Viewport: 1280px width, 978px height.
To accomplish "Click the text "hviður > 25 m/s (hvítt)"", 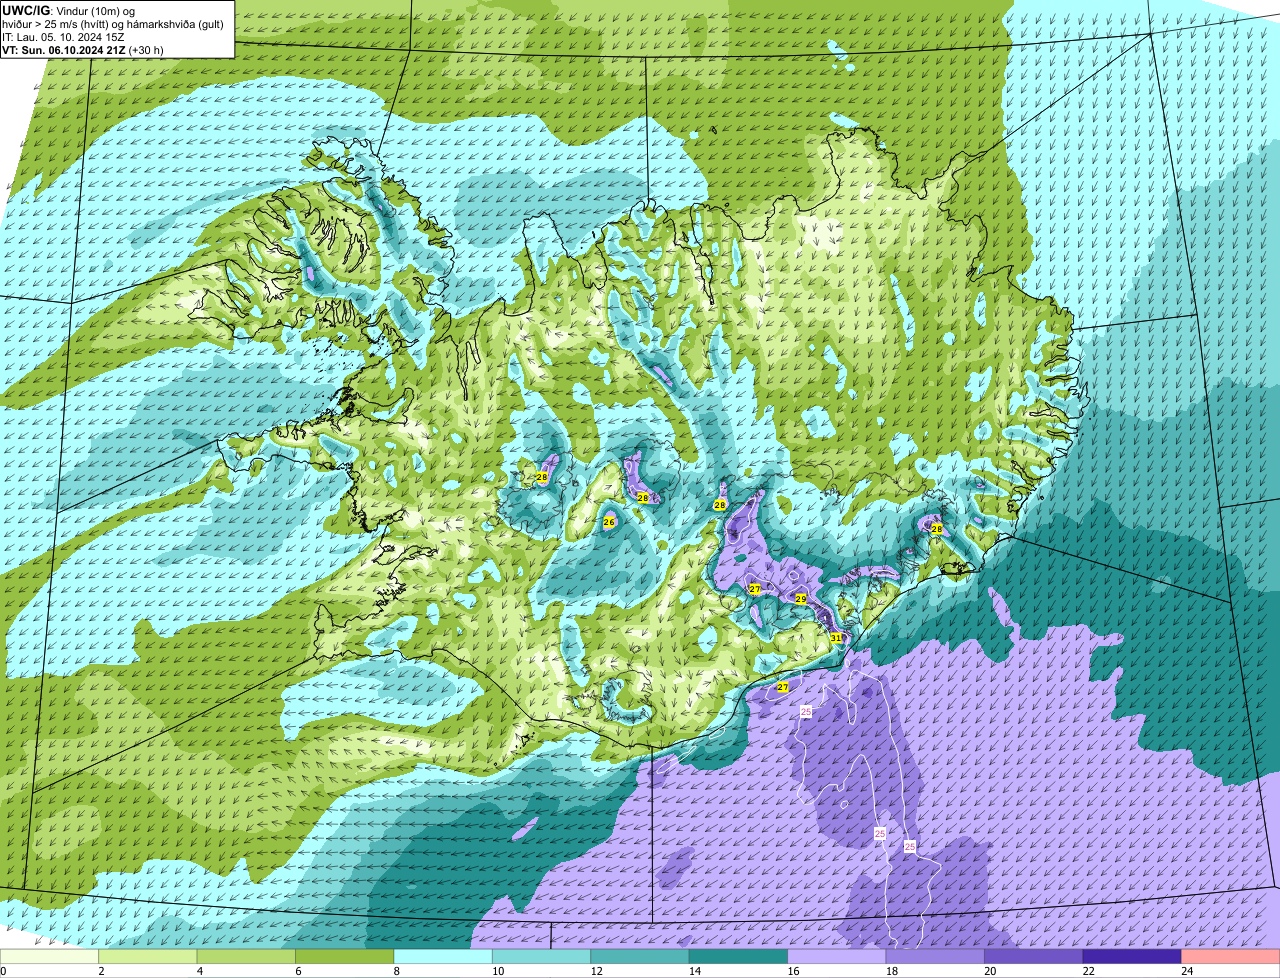I will point(57,24).
